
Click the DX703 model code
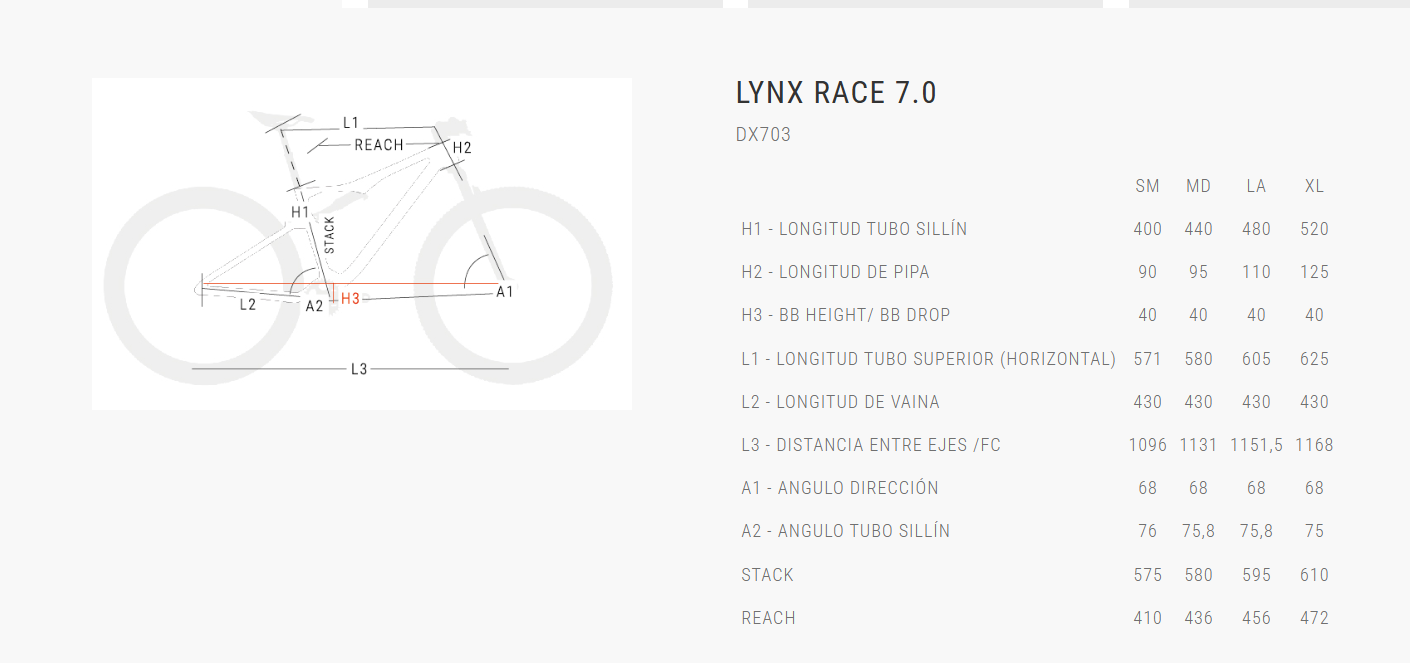tap(763, 135)
